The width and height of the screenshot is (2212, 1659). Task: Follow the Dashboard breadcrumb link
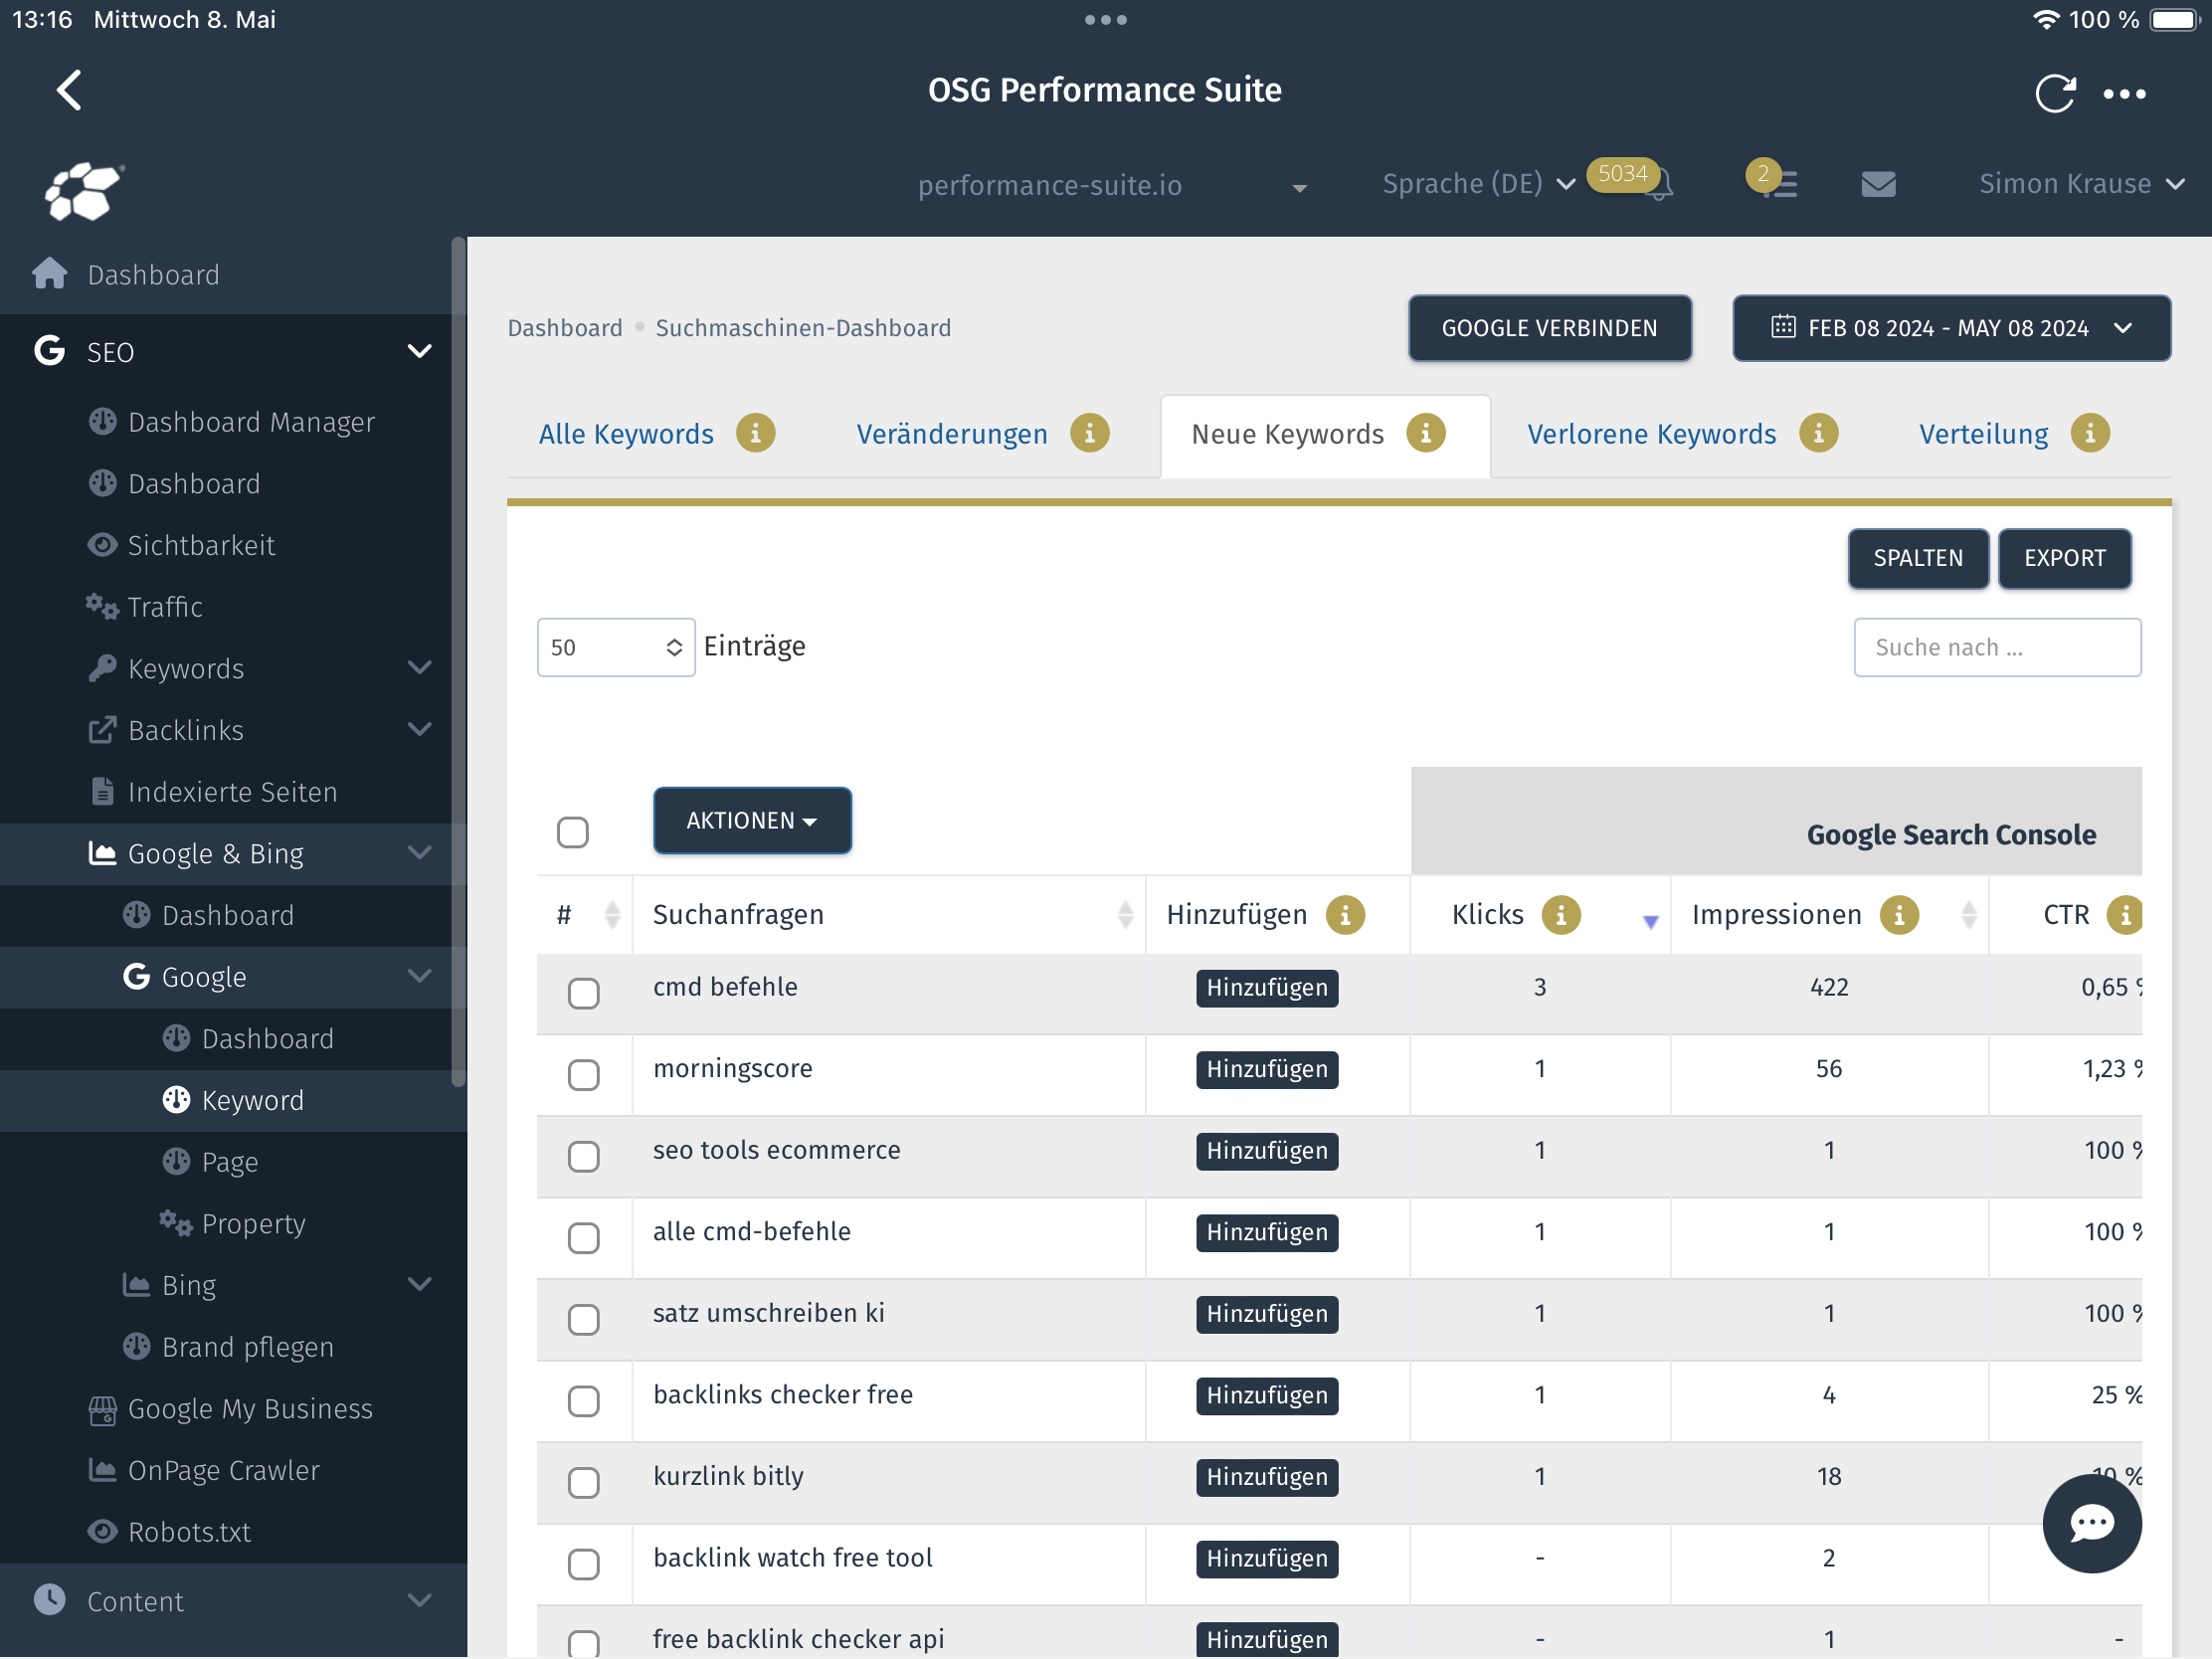point(565,328)
